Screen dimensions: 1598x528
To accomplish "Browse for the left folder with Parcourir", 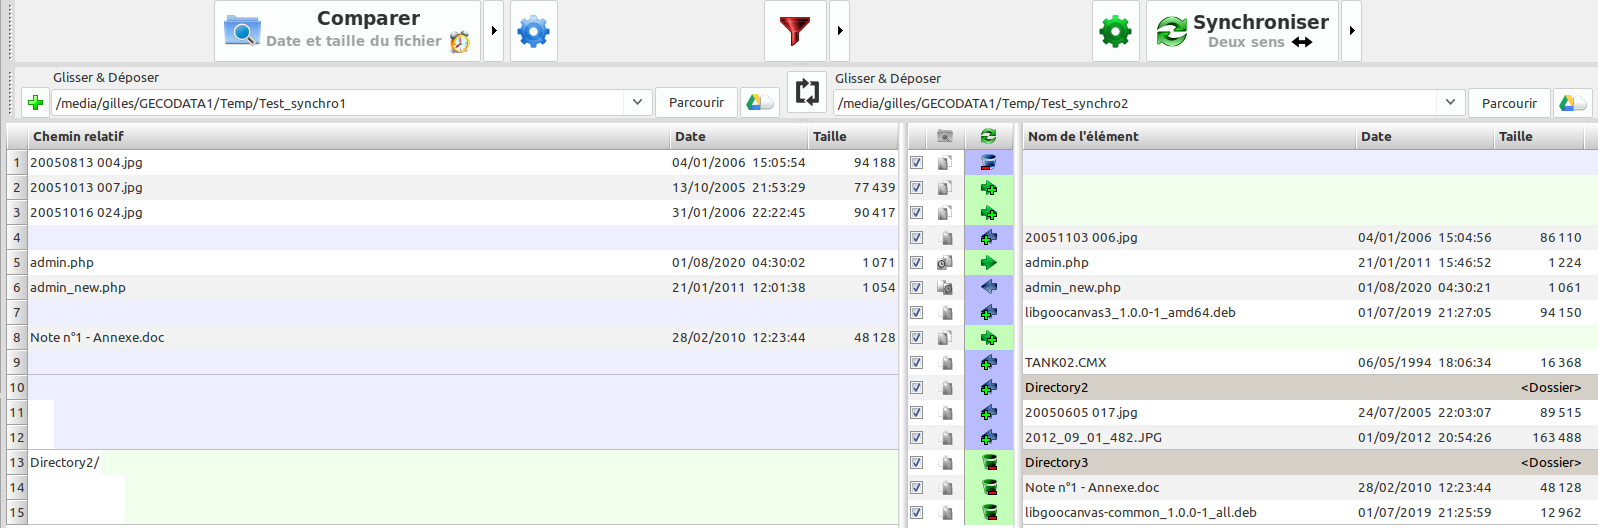I will [696, 103].
